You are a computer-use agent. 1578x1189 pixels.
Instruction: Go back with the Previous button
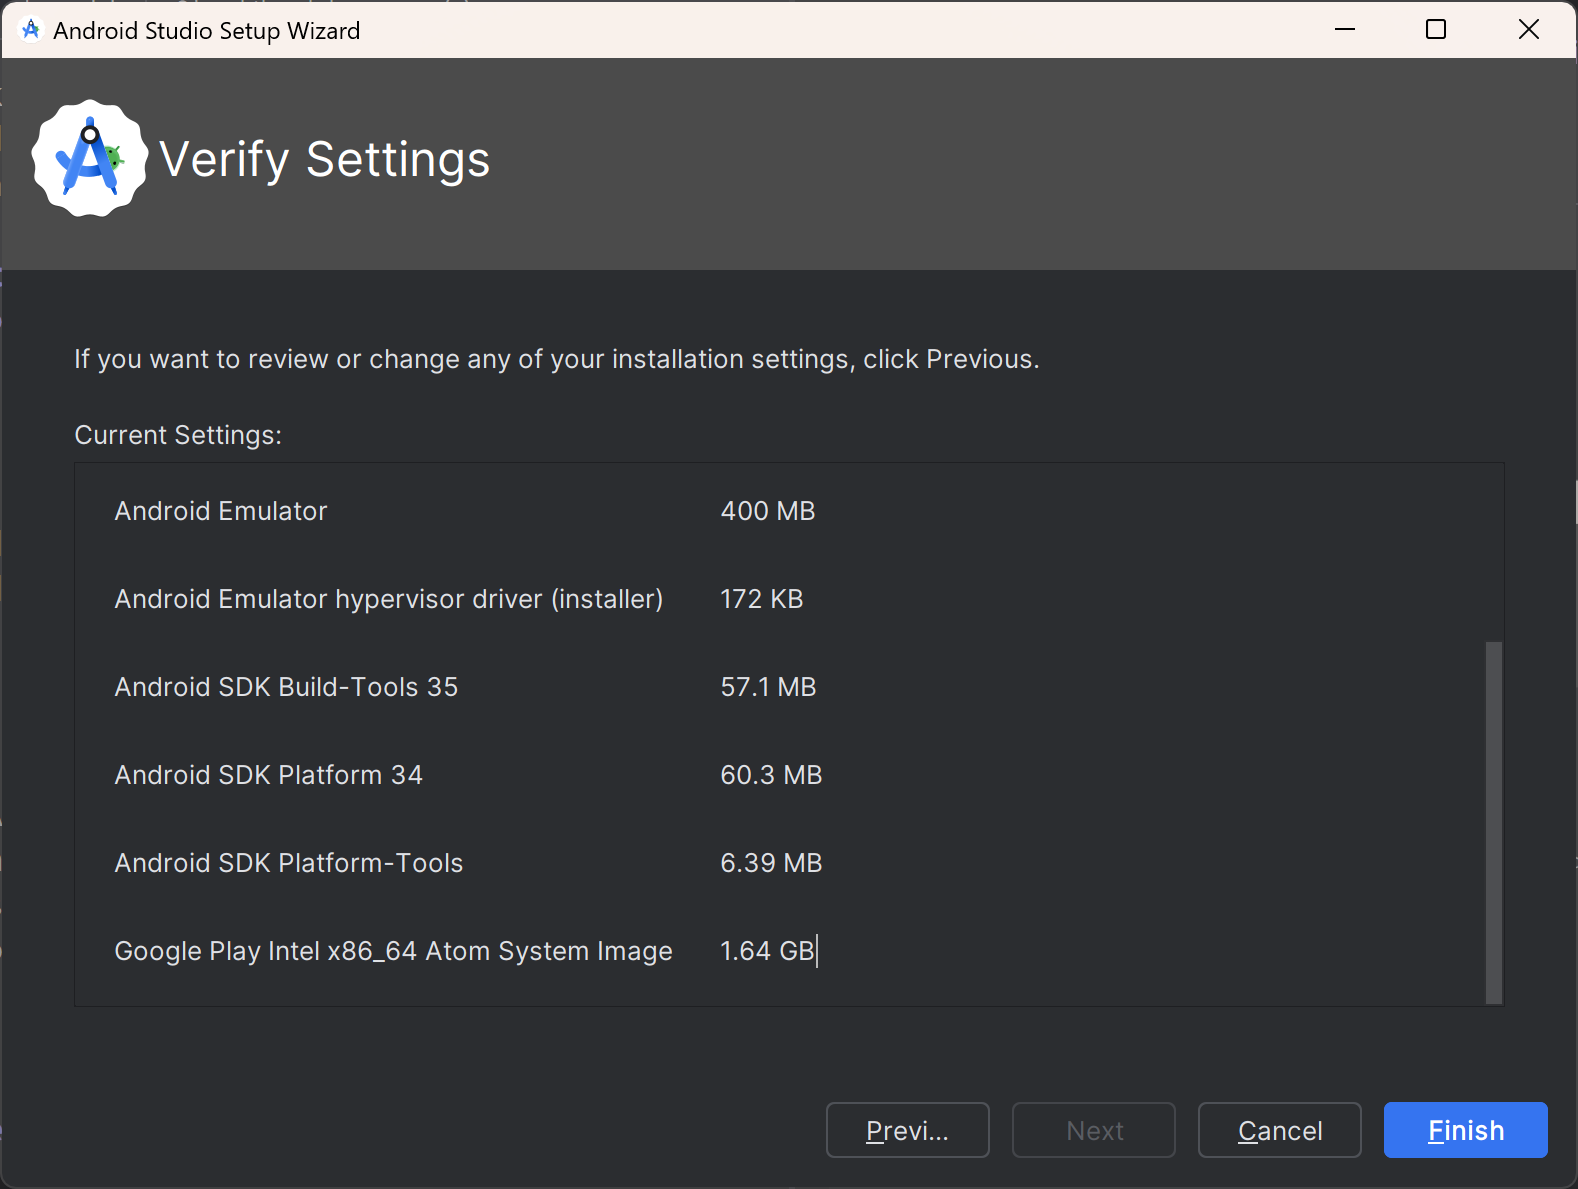pos(907,1130)
